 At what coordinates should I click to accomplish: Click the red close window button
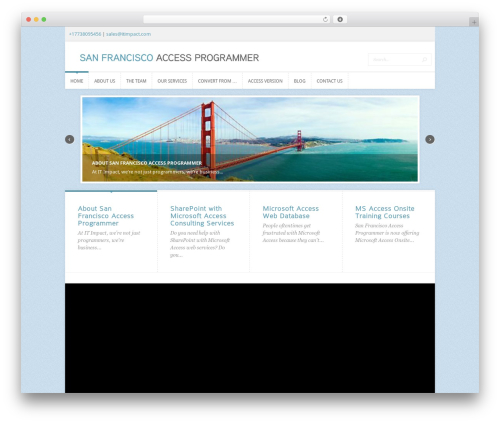point(29,19)
